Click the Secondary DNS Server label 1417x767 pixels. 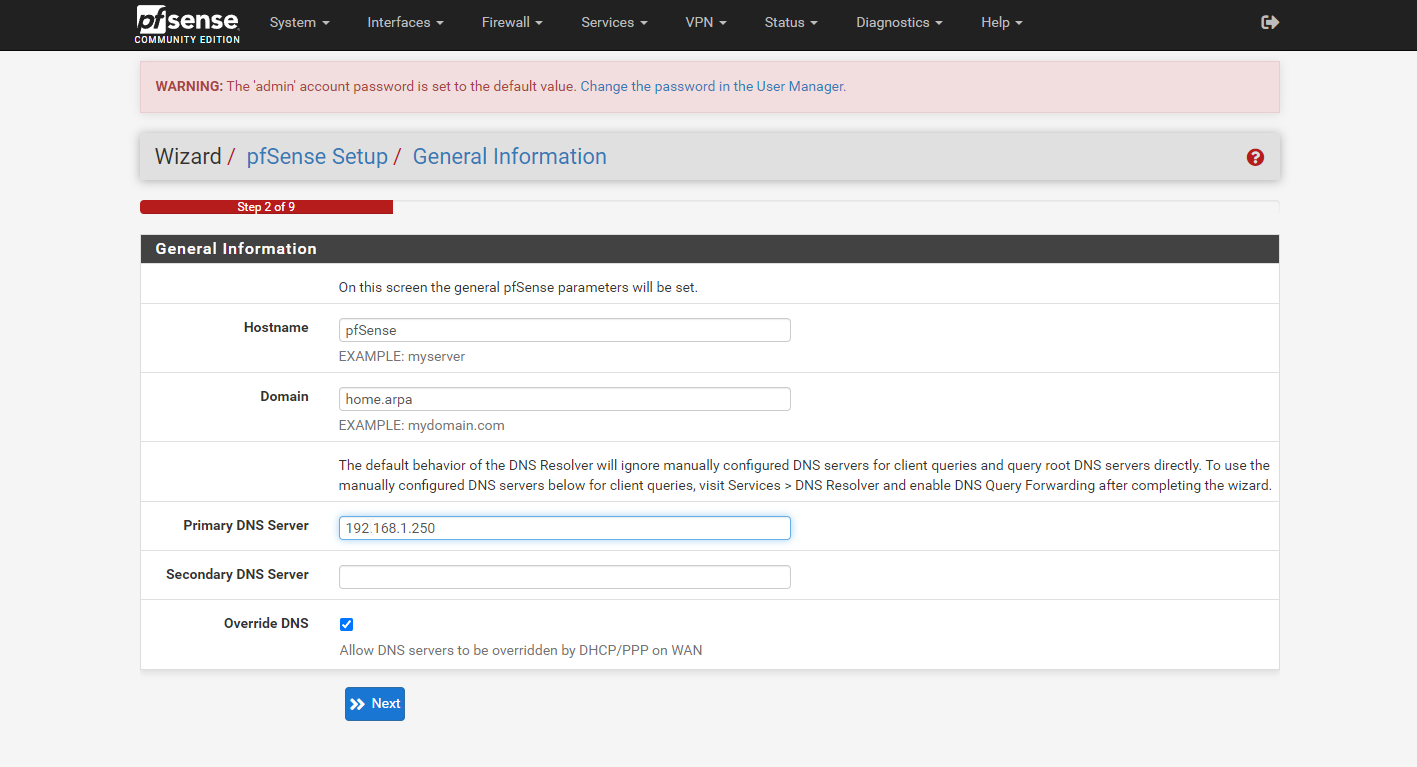tap(237, 574)
